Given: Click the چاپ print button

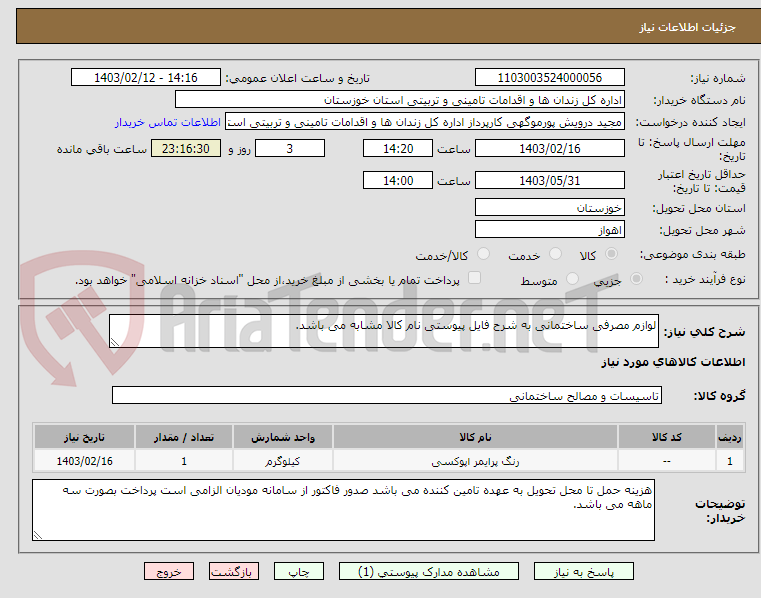Looking at the screenshot, I should pyautogui.click(x=299, y=571).
